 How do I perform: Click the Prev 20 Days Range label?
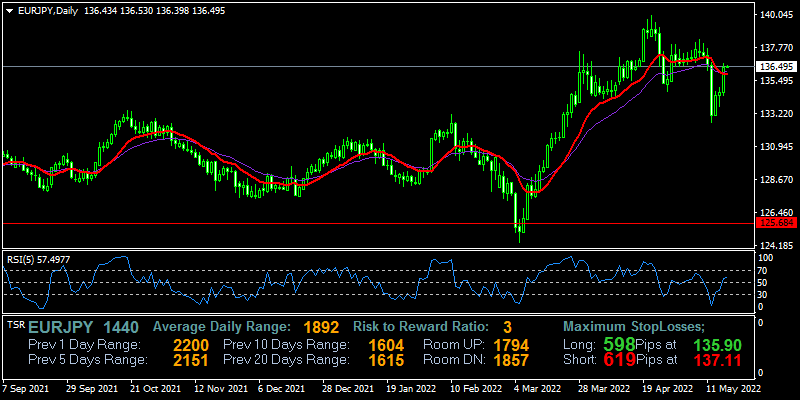[x=287, y=360]
